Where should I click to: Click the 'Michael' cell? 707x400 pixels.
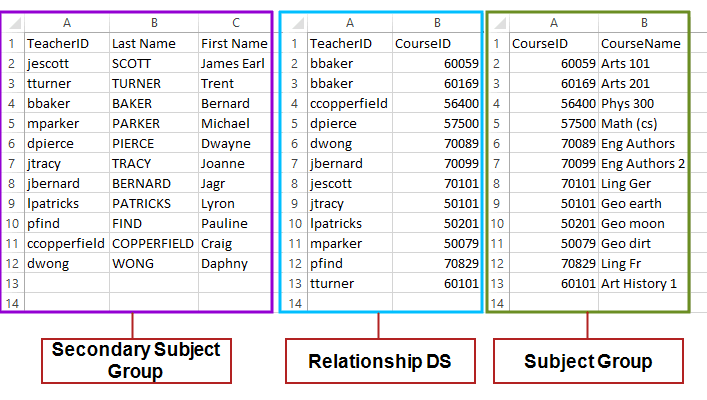[235, 123]
